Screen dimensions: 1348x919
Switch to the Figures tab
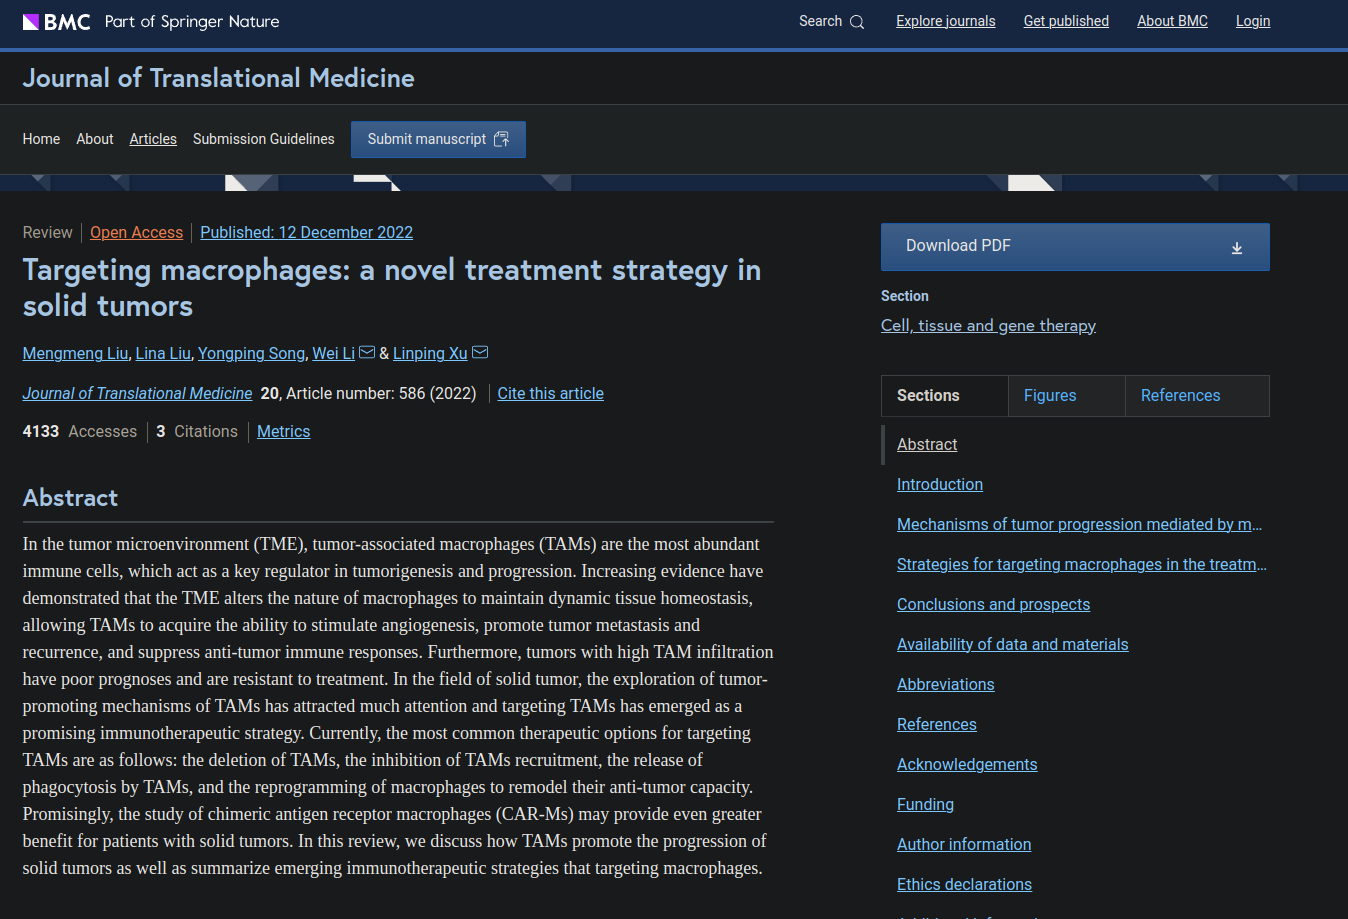1067,396
